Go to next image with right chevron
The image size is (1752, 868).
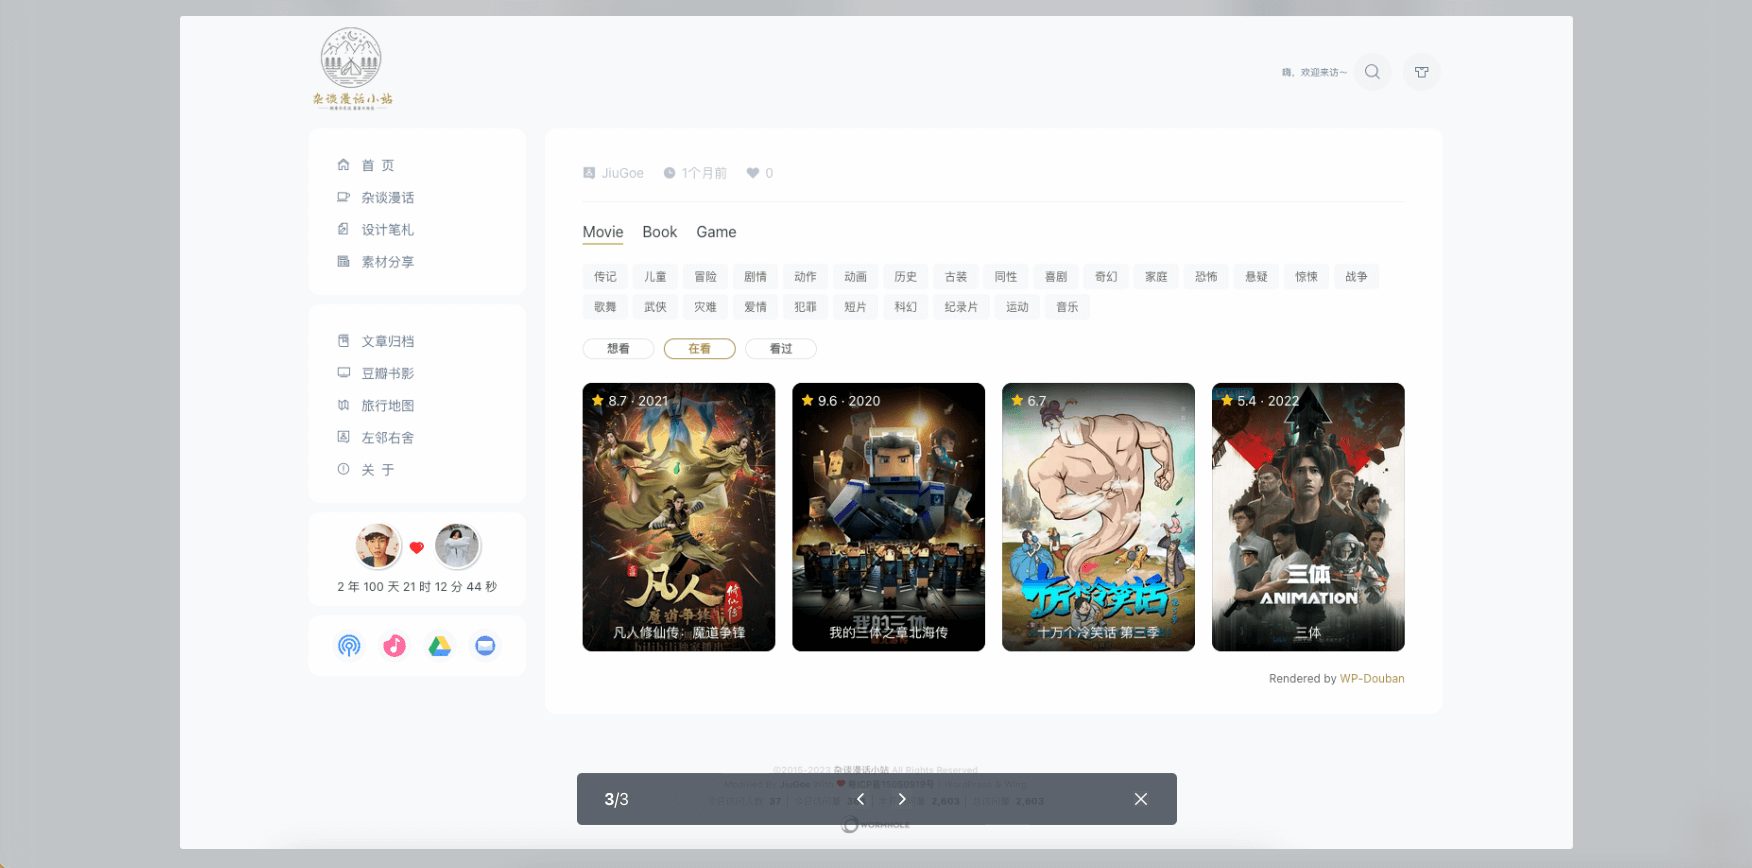901,799
